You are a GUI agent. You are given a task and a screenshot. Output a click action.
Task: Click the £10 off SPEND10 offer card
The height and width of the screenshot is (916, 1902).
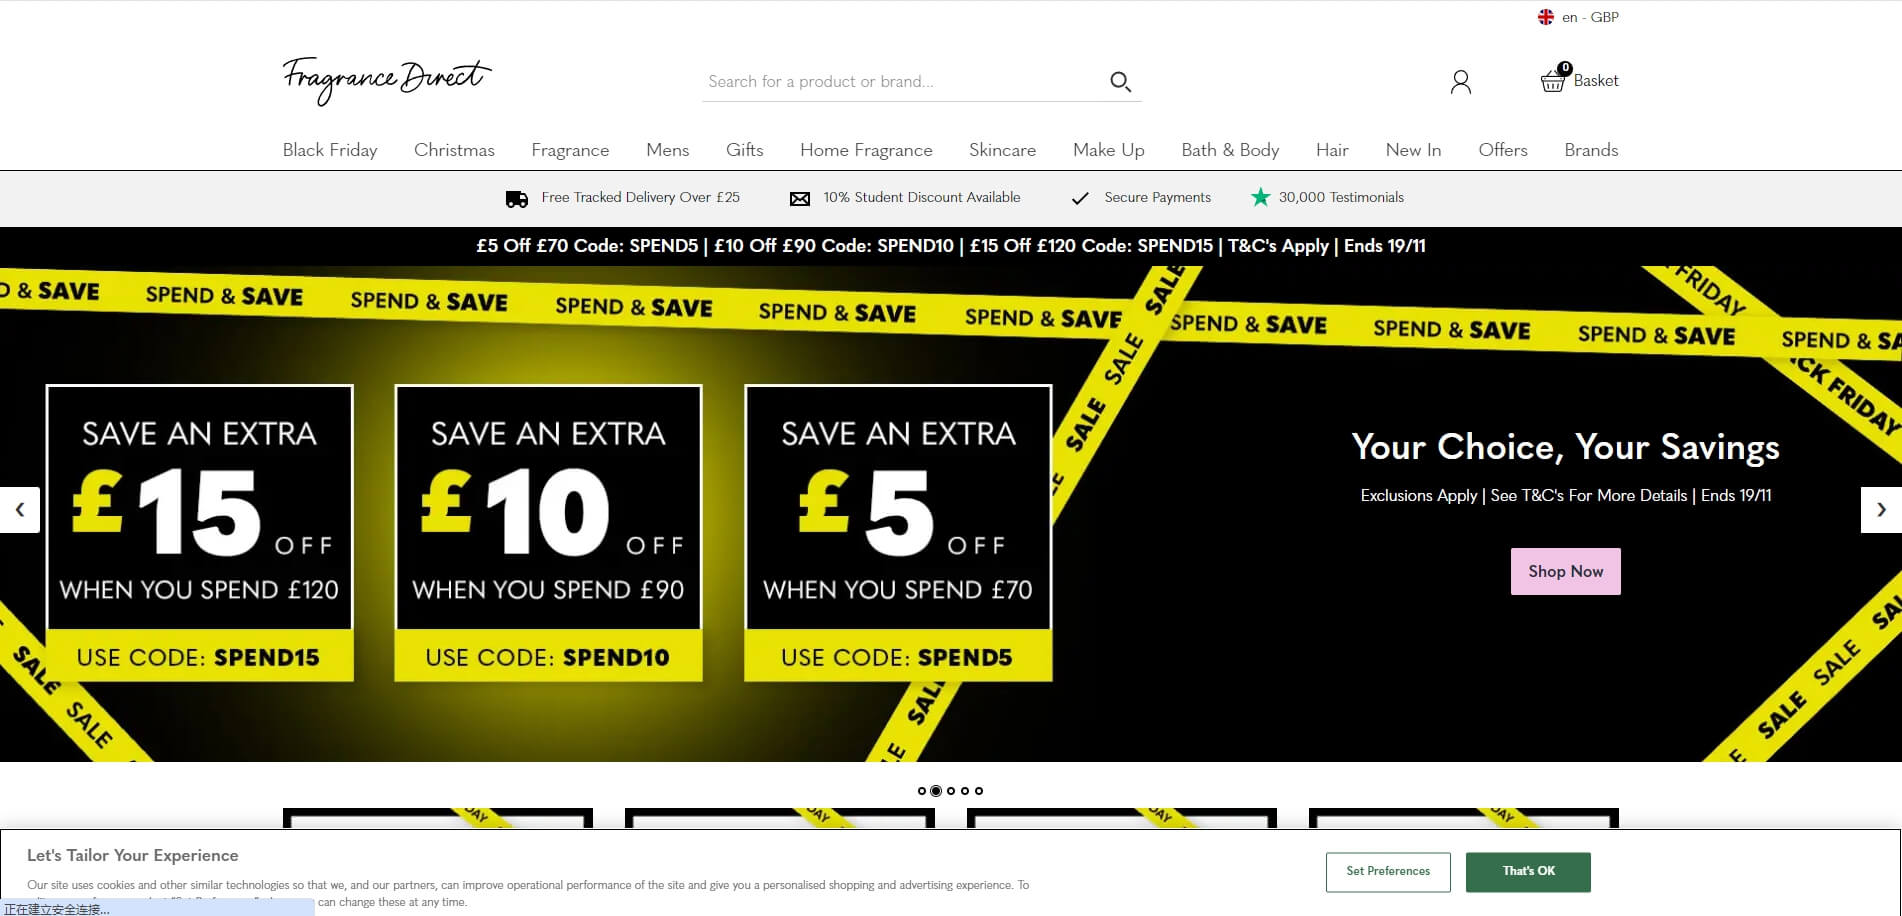click(x=548, y=533)
